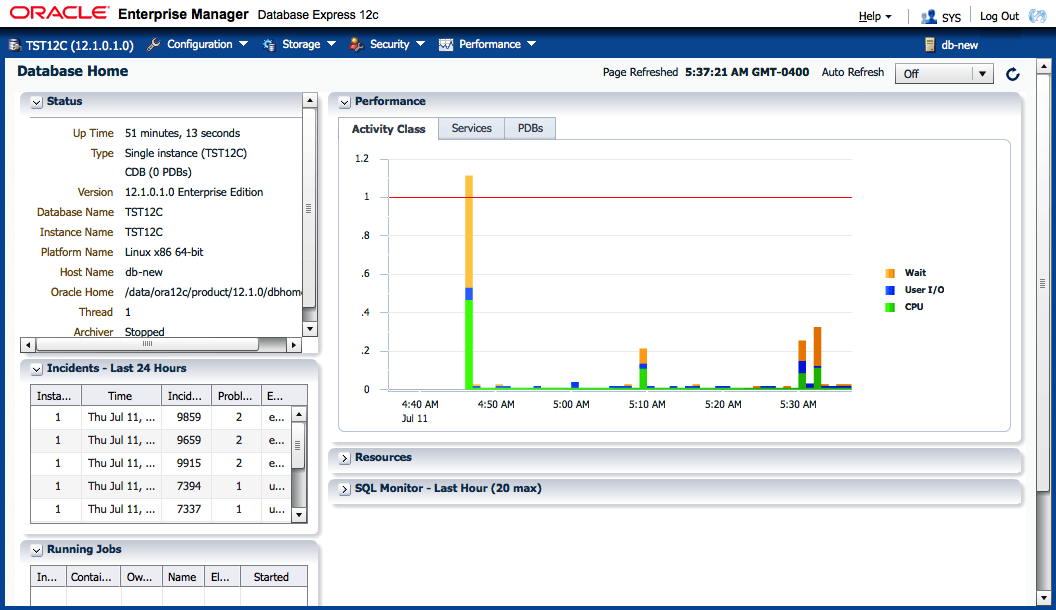Click the Wait legend orange swatch
Viewport: 1056px width, 610px height.
click(x=890, y=273)
